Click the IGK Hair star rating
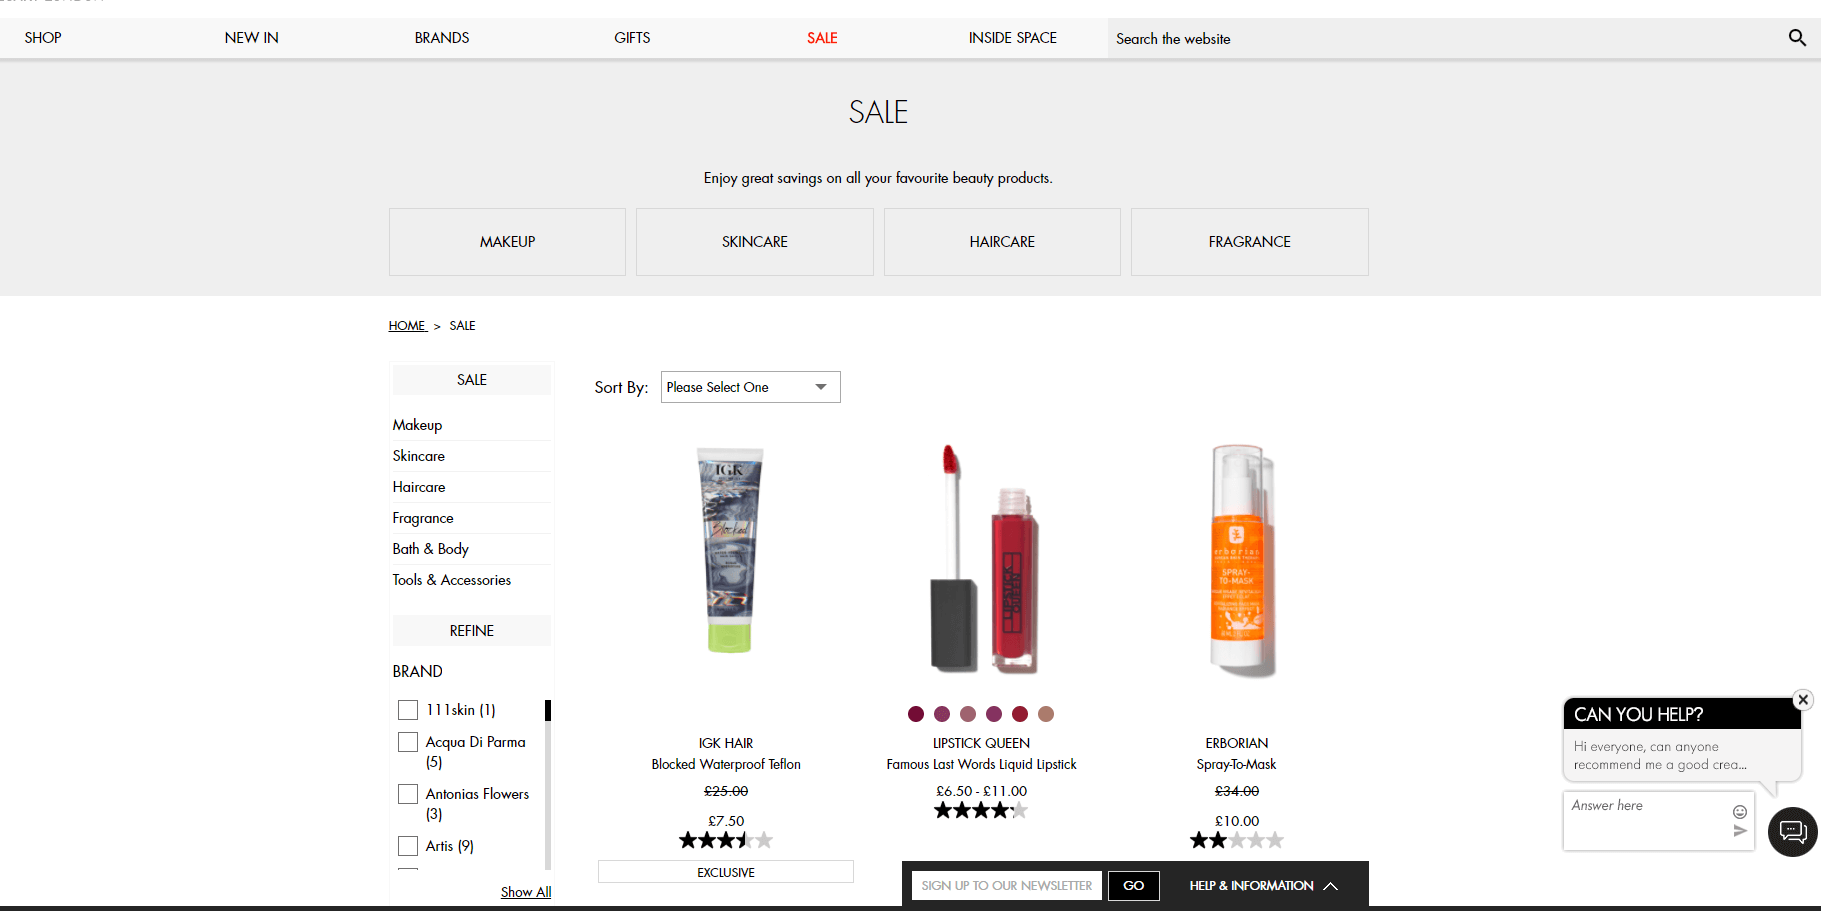The height and width of the screenshot is (911, 1821). point(726,840)
